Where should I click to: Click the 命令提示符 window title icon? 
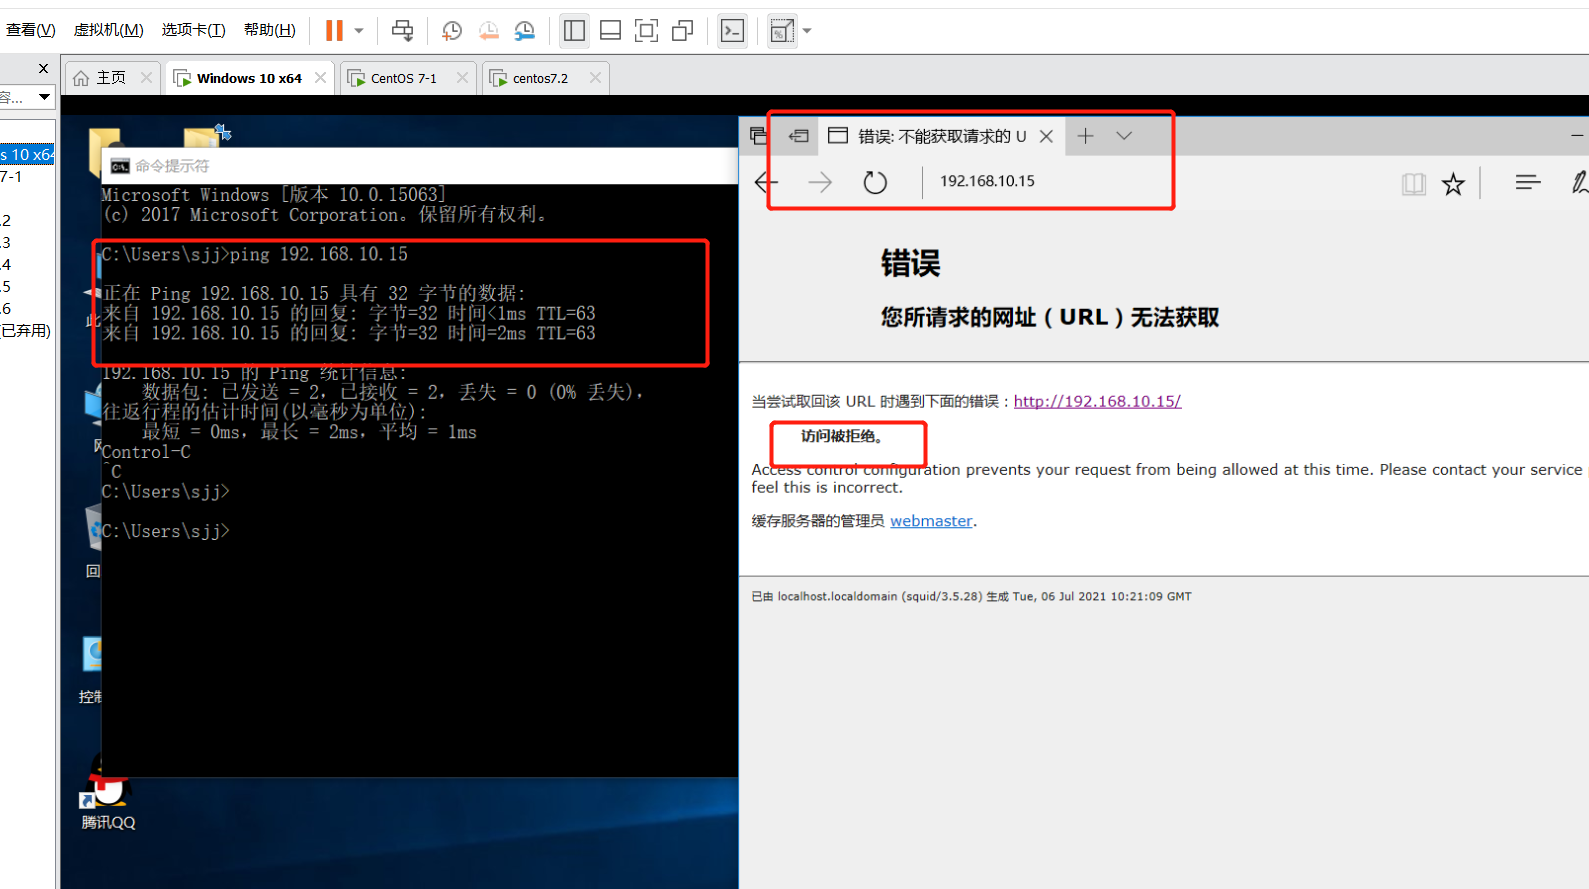pos(120,166)
